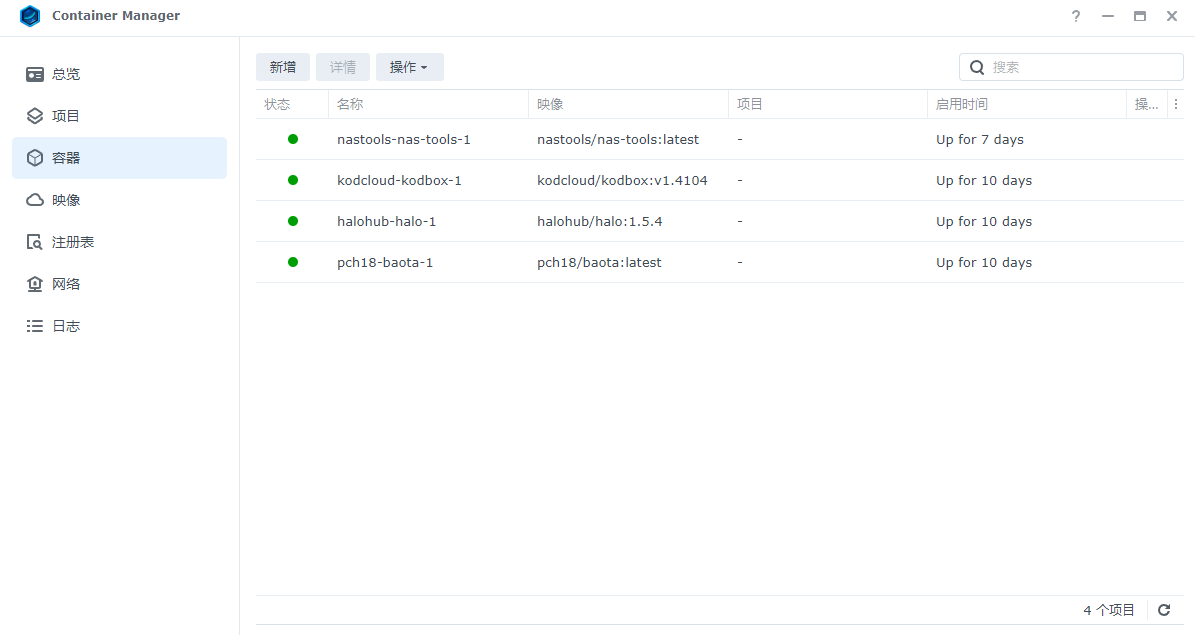The width and height of the screenshot is (1195, 635).
Task: Click the 项目 column header
Action: pyautogui.click(x=828, y=104)
